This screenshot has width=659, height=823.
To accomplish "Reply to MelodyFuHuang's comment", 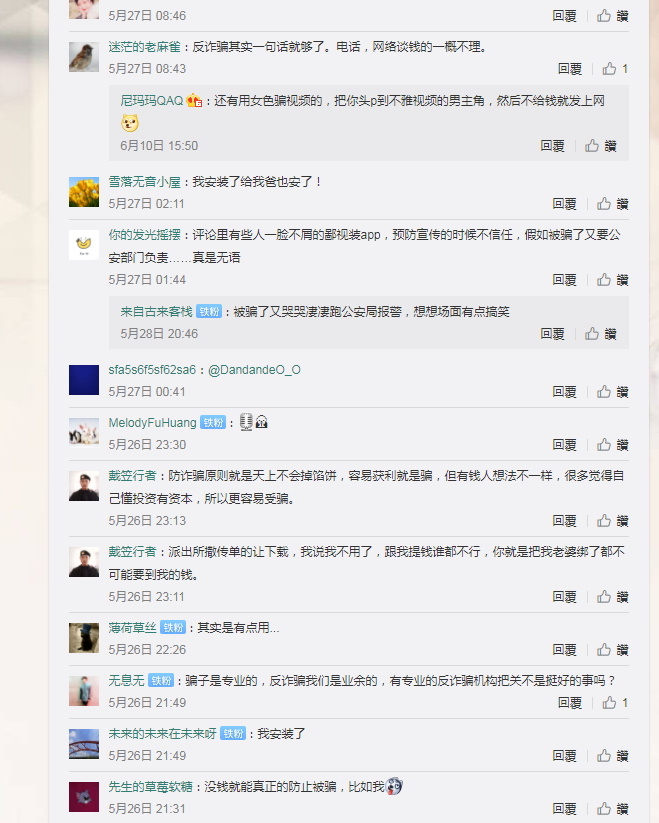I will (565, 445).
